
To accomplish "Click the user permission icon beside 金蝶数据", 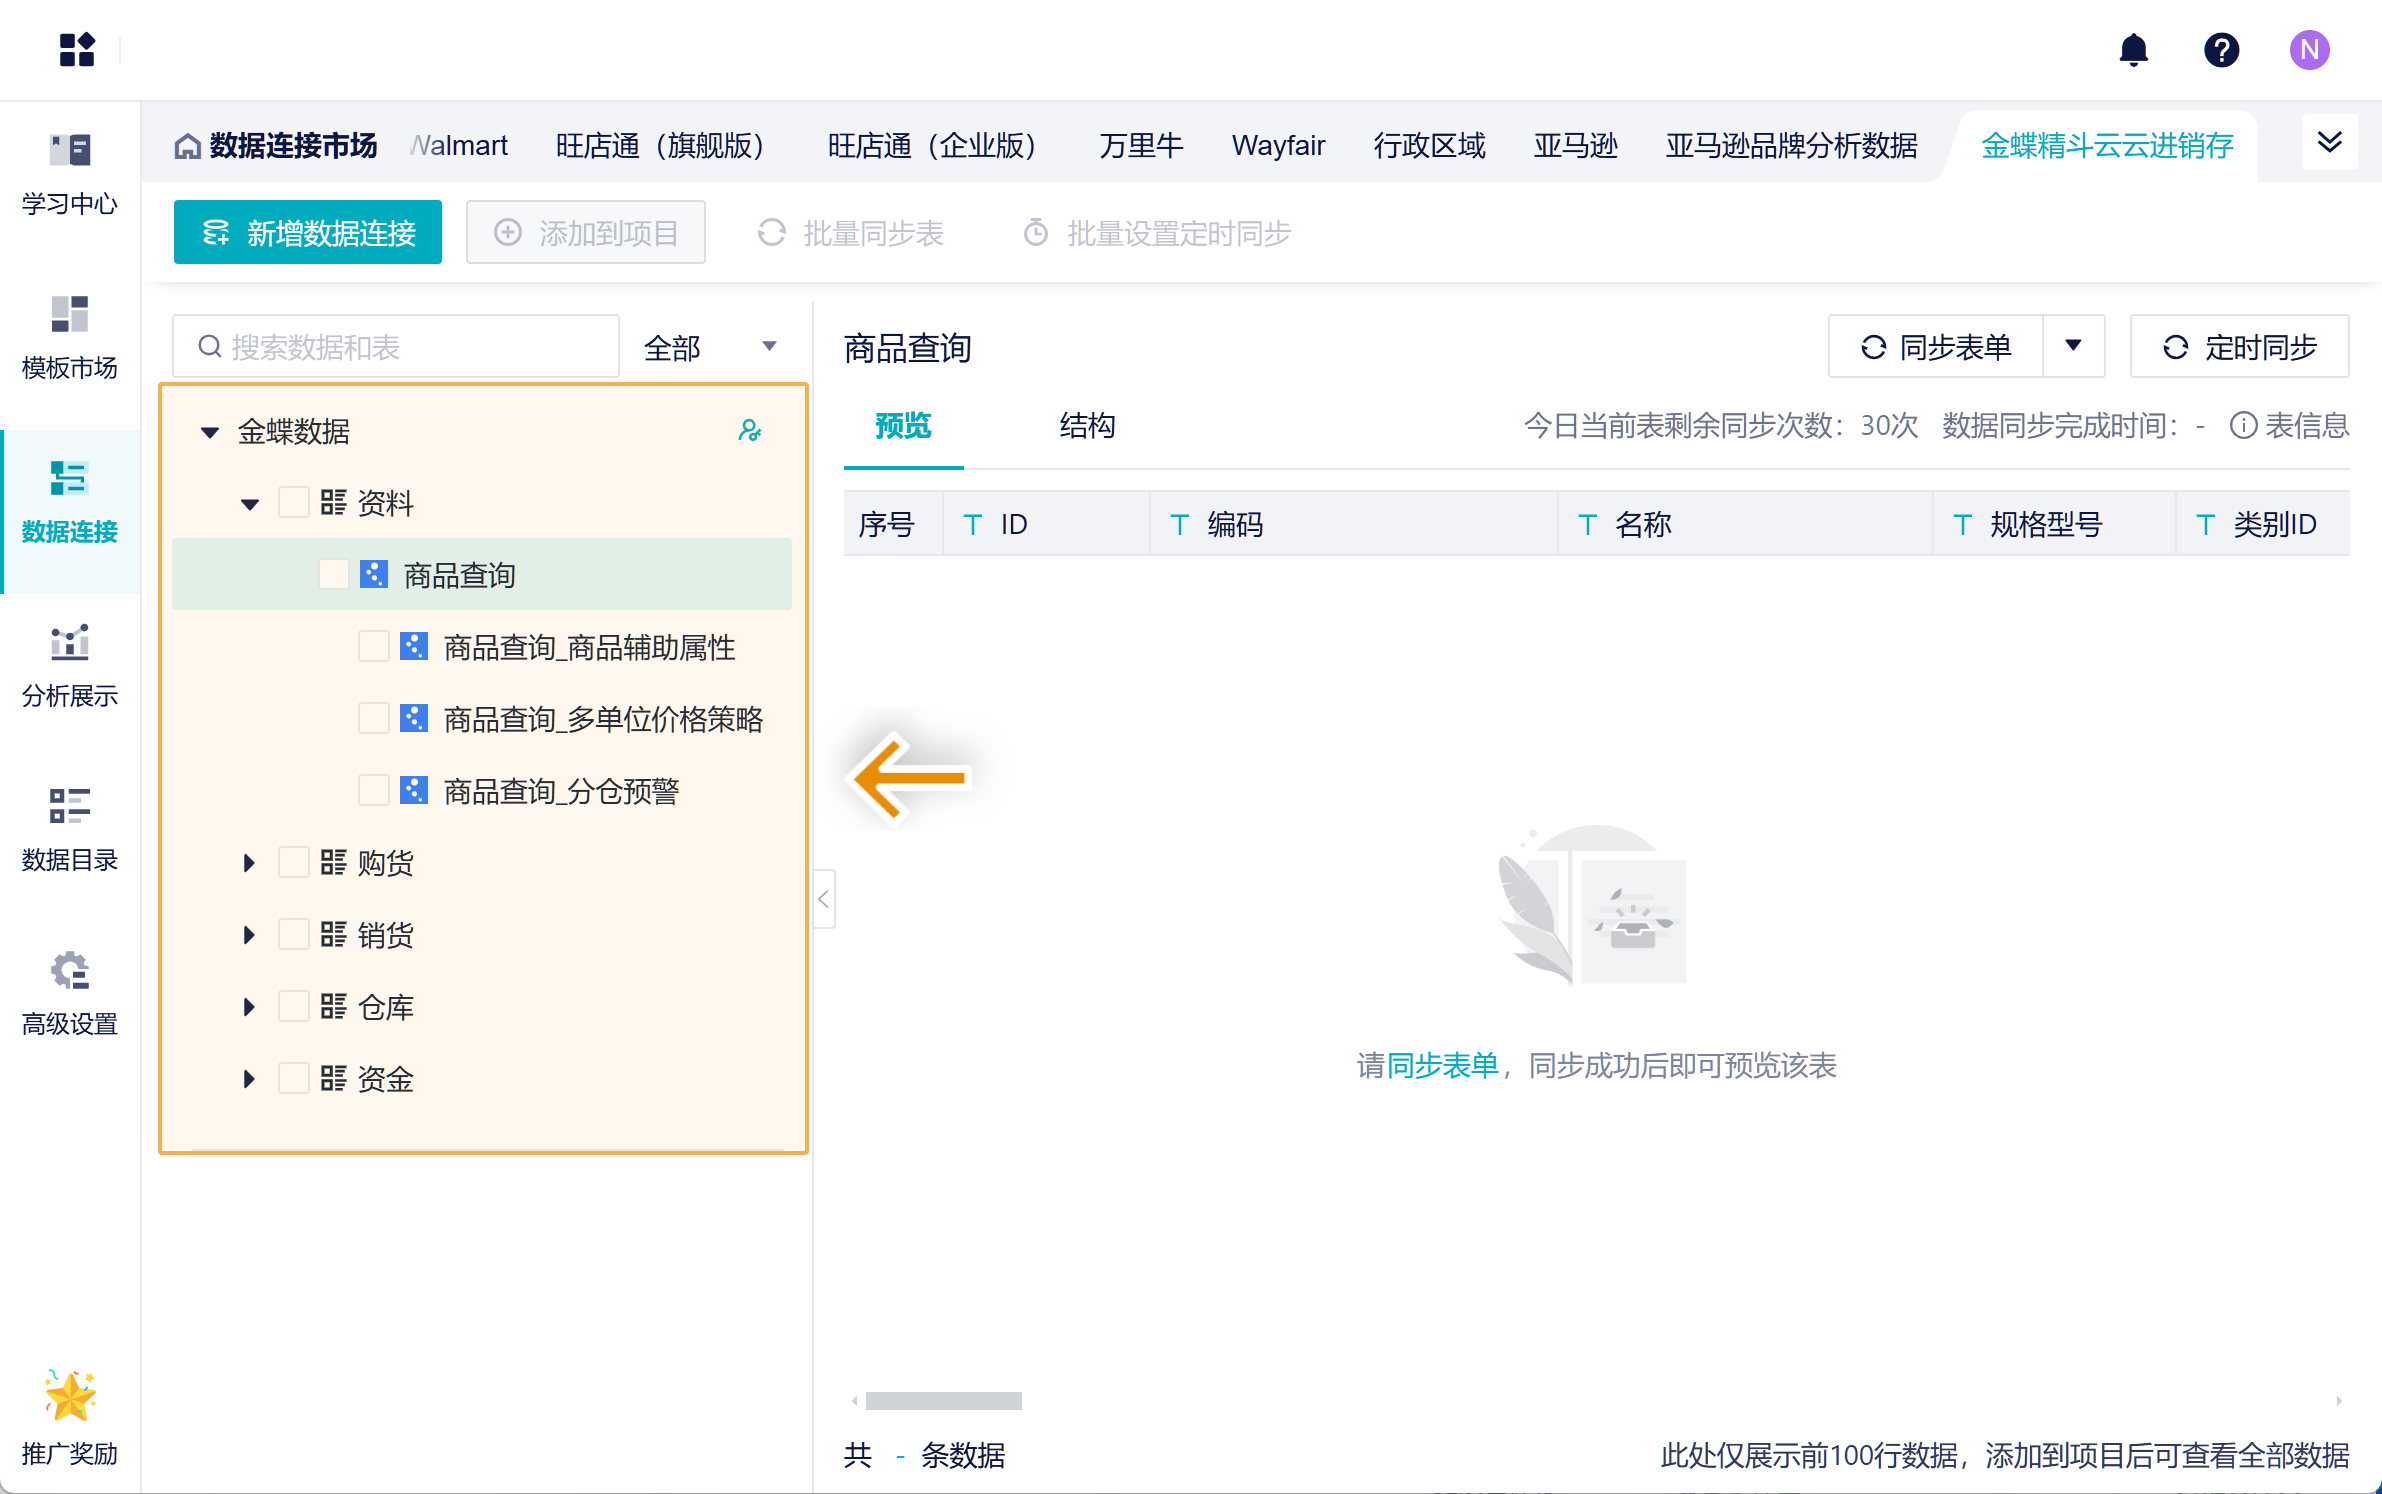I will point(749,431).
